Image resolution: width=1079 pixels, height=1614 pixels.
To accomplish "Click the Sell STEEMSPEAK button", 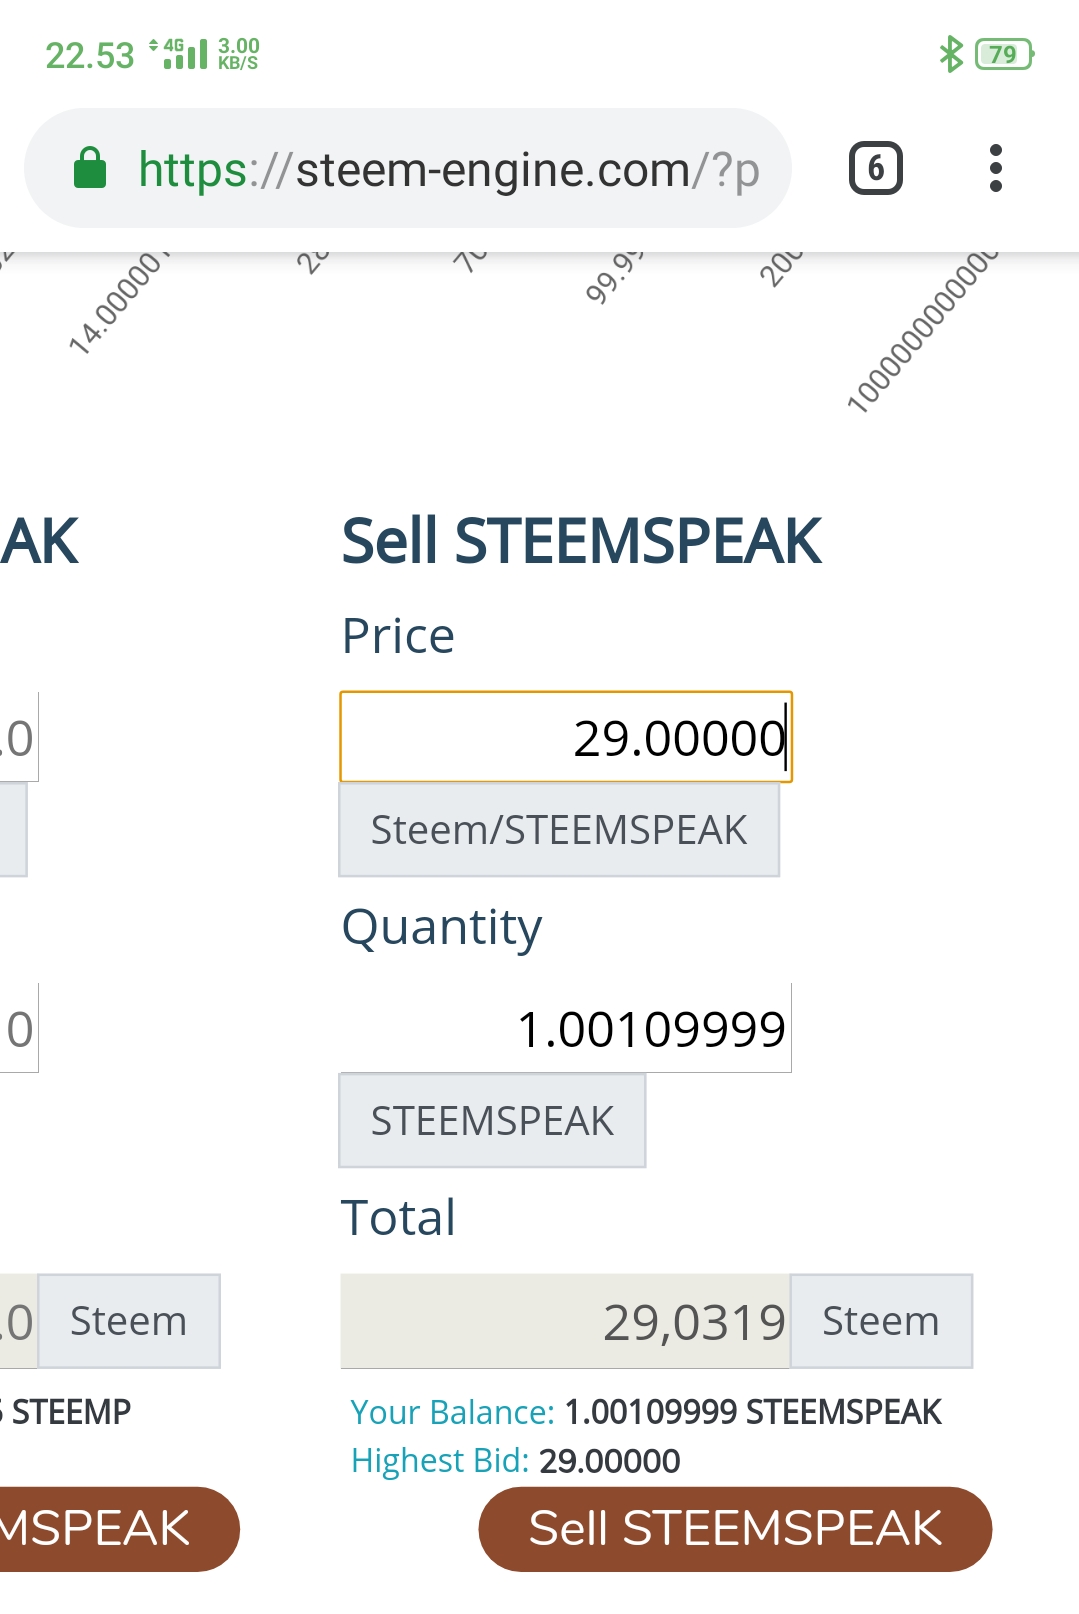I will point(735,1529).
